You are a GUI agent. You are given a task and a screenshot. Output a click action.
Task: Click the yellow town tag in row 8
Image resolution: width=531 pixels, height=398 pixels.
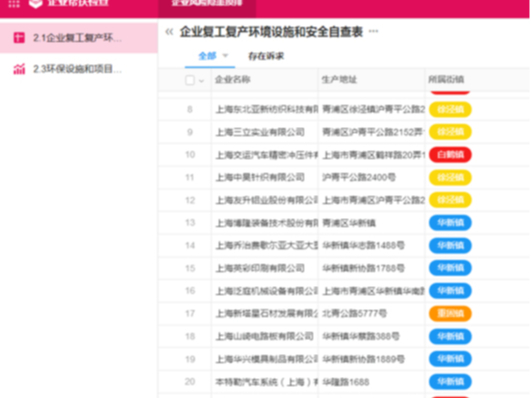pyautogui.click(x=450, y=109)
